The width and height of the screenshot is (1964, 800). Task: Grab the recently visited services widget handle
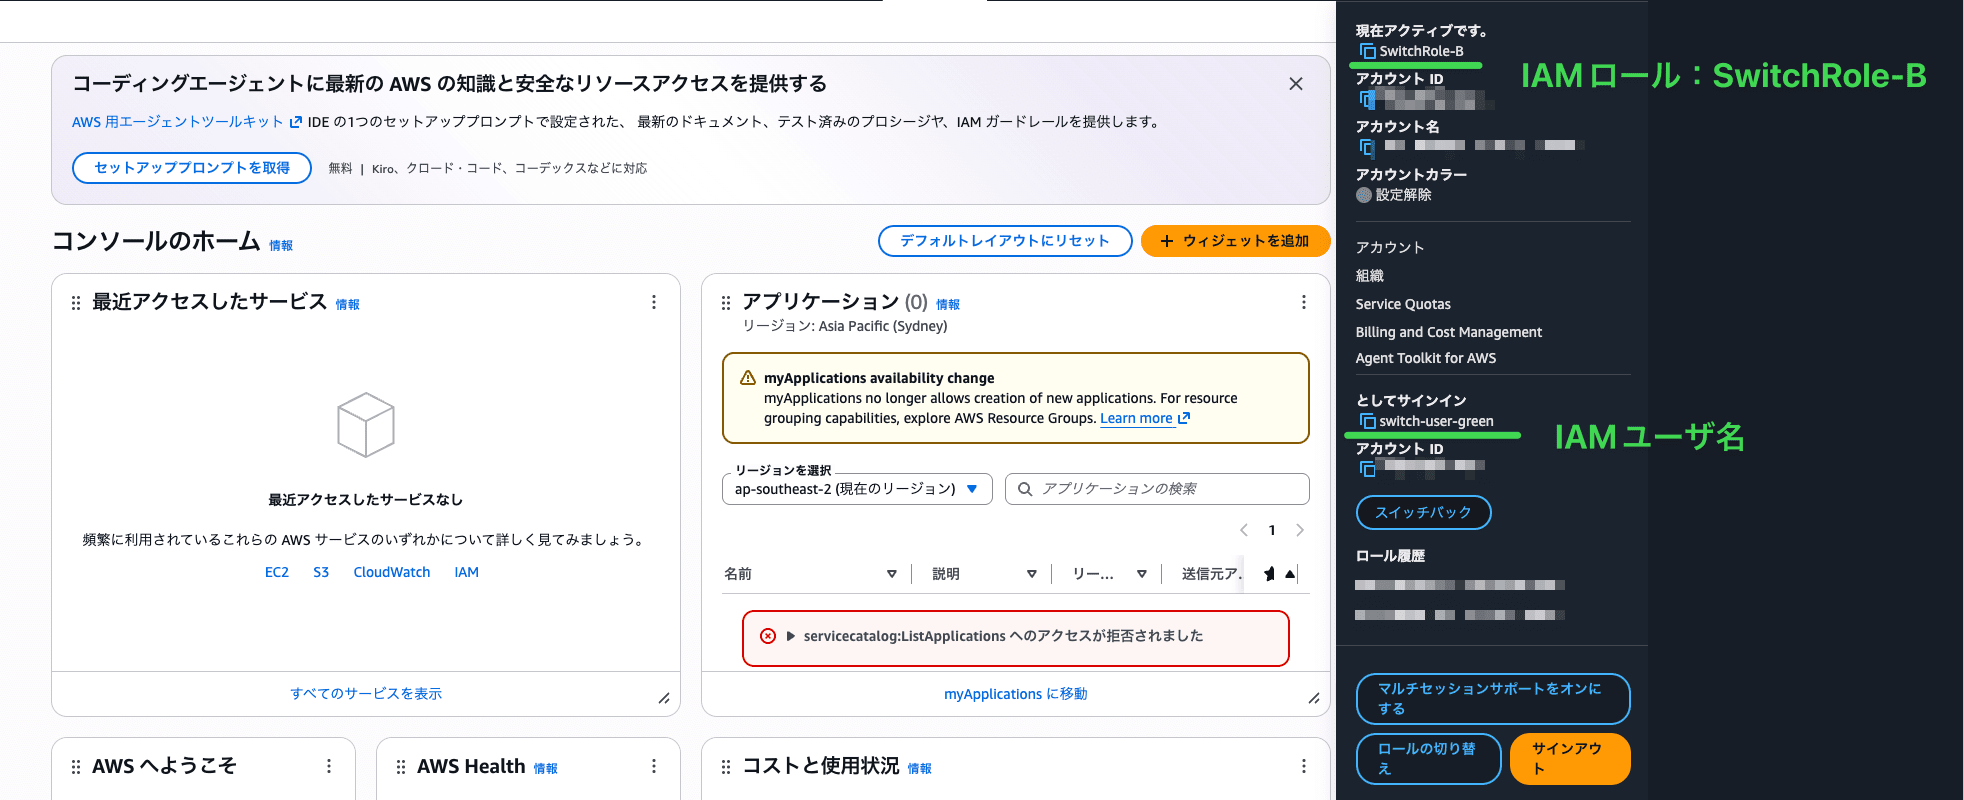tap(76, 302)
